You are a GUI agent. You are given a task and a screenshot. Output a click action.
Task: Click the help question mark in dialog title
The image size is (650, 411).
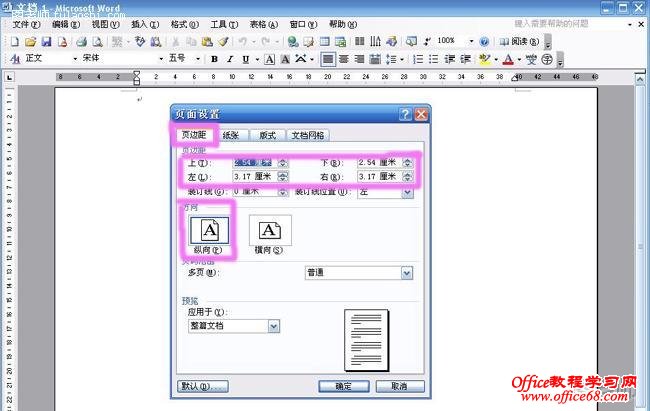(x=404, y=115)
